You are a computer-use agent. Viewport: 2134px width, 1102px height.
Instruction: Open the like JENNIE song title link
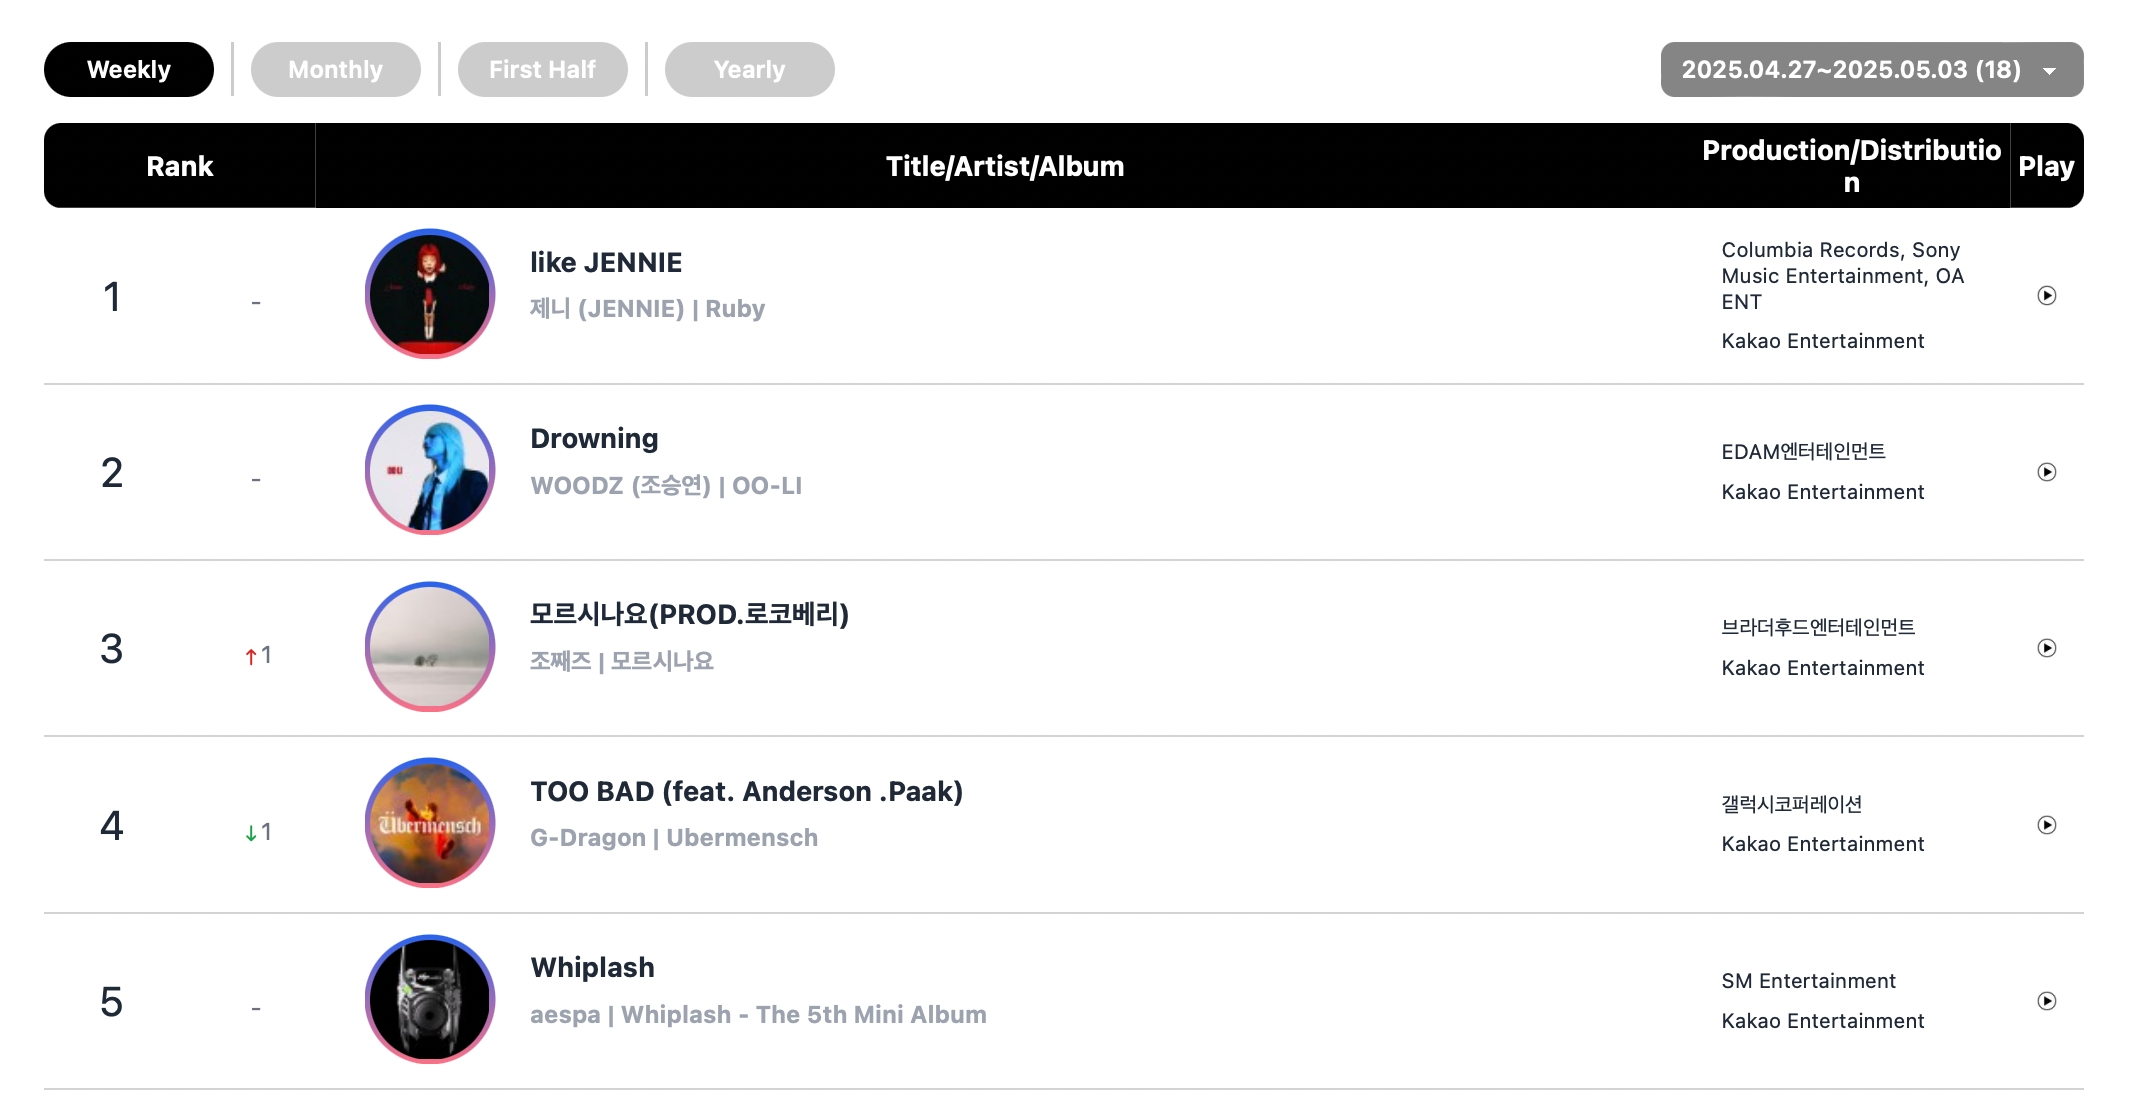tap(606, 262)
